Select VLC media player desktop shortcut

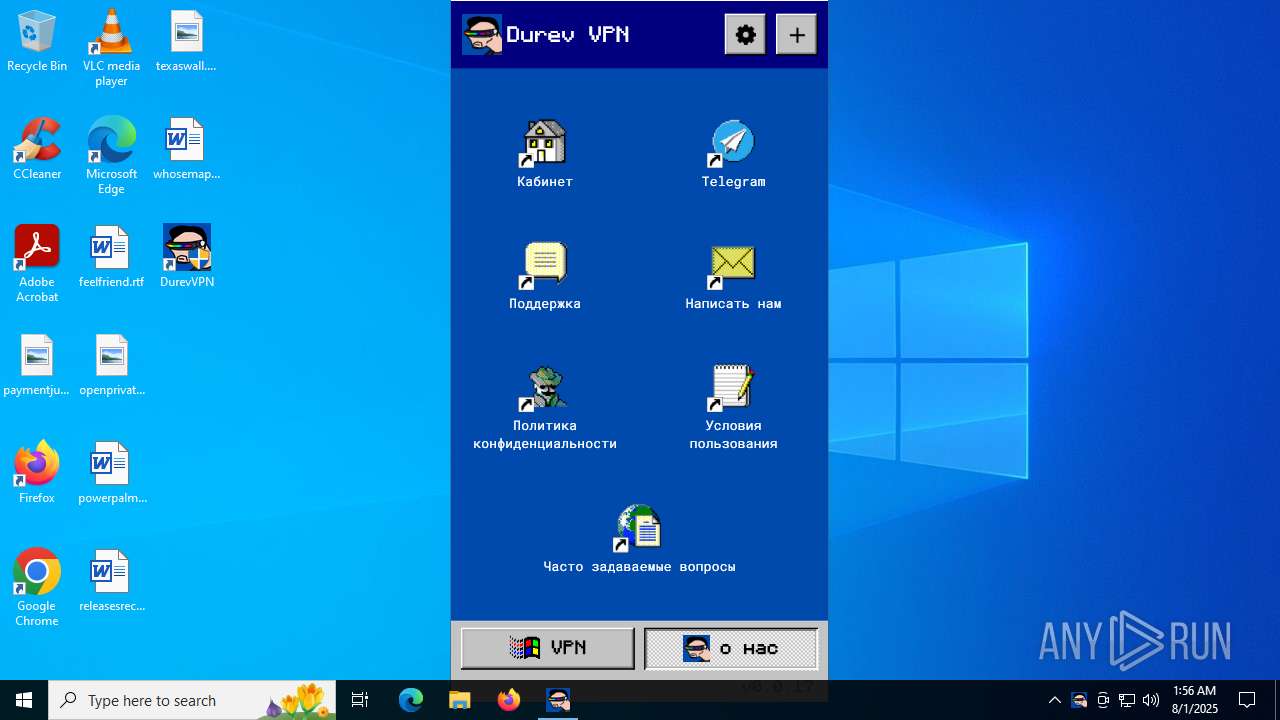[111, 48]
